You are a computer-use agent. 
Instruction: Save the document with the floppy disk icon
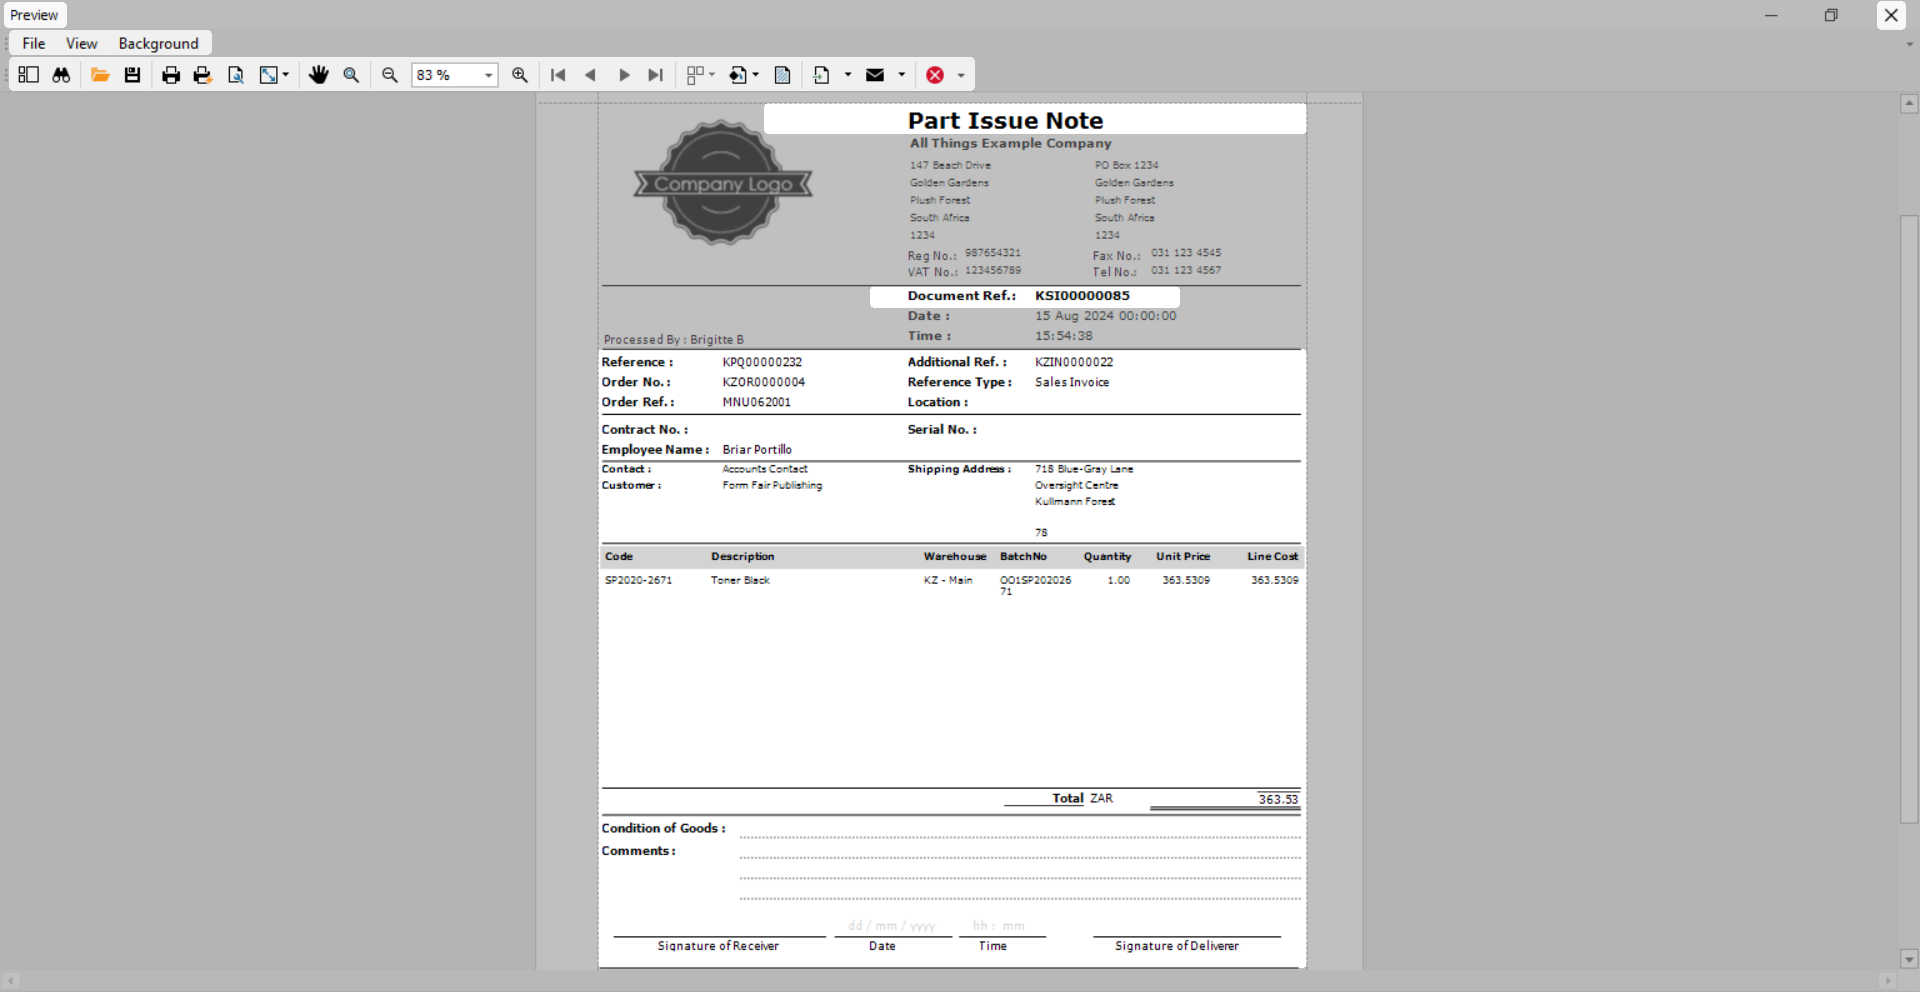(132, 75)
